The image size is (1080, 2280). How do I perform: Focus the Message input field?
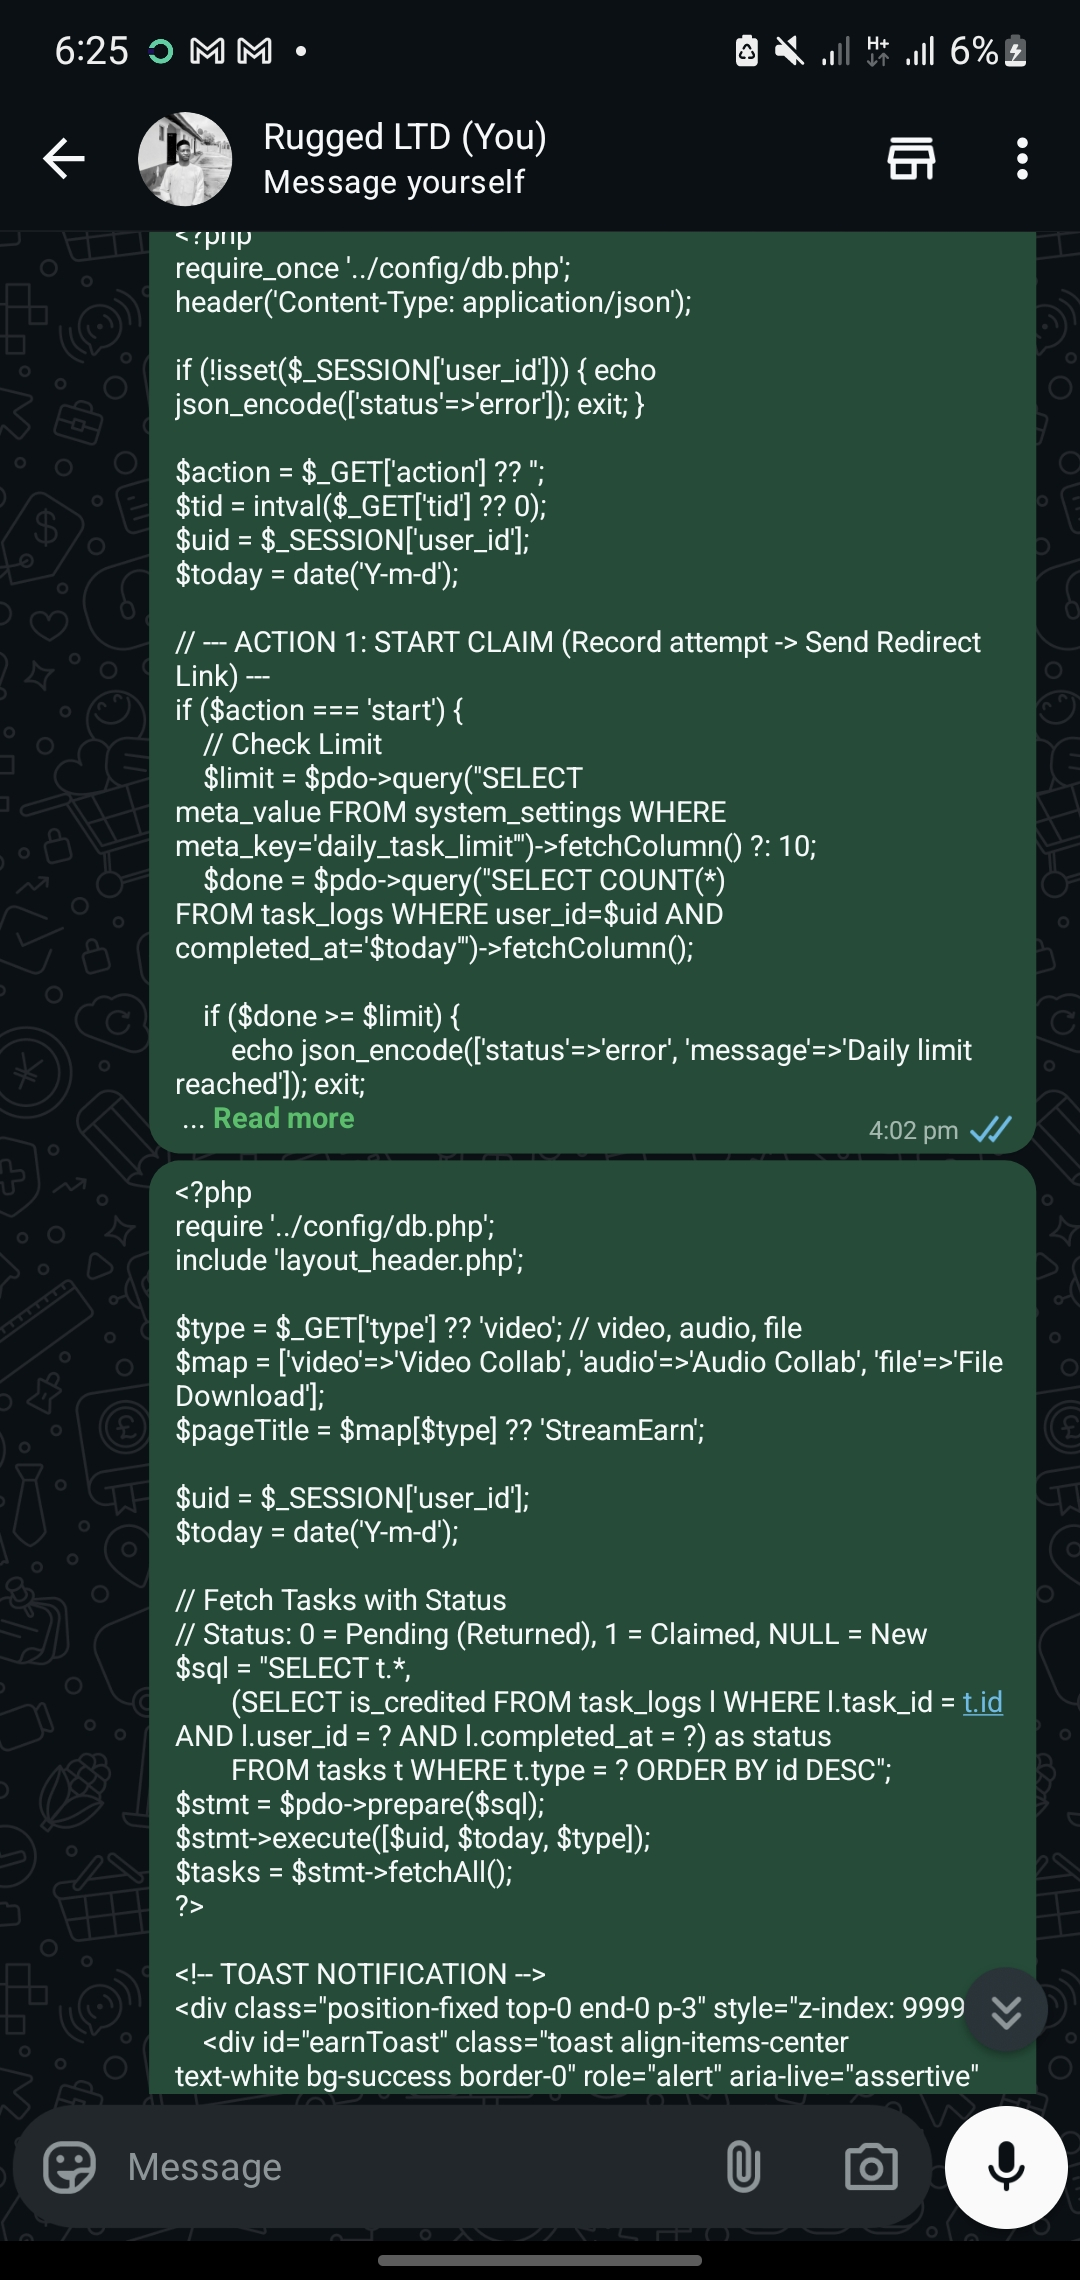coord(400,2168)
